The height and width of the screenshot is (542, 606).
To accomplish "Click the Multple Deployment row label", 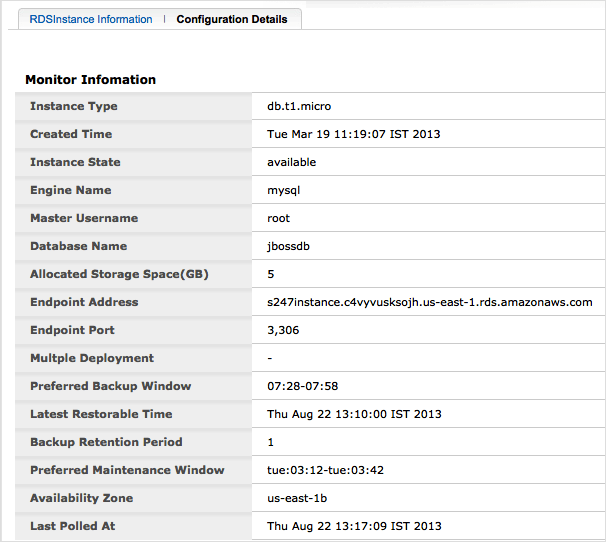I will pyautogui.click(x=92, y=358).
